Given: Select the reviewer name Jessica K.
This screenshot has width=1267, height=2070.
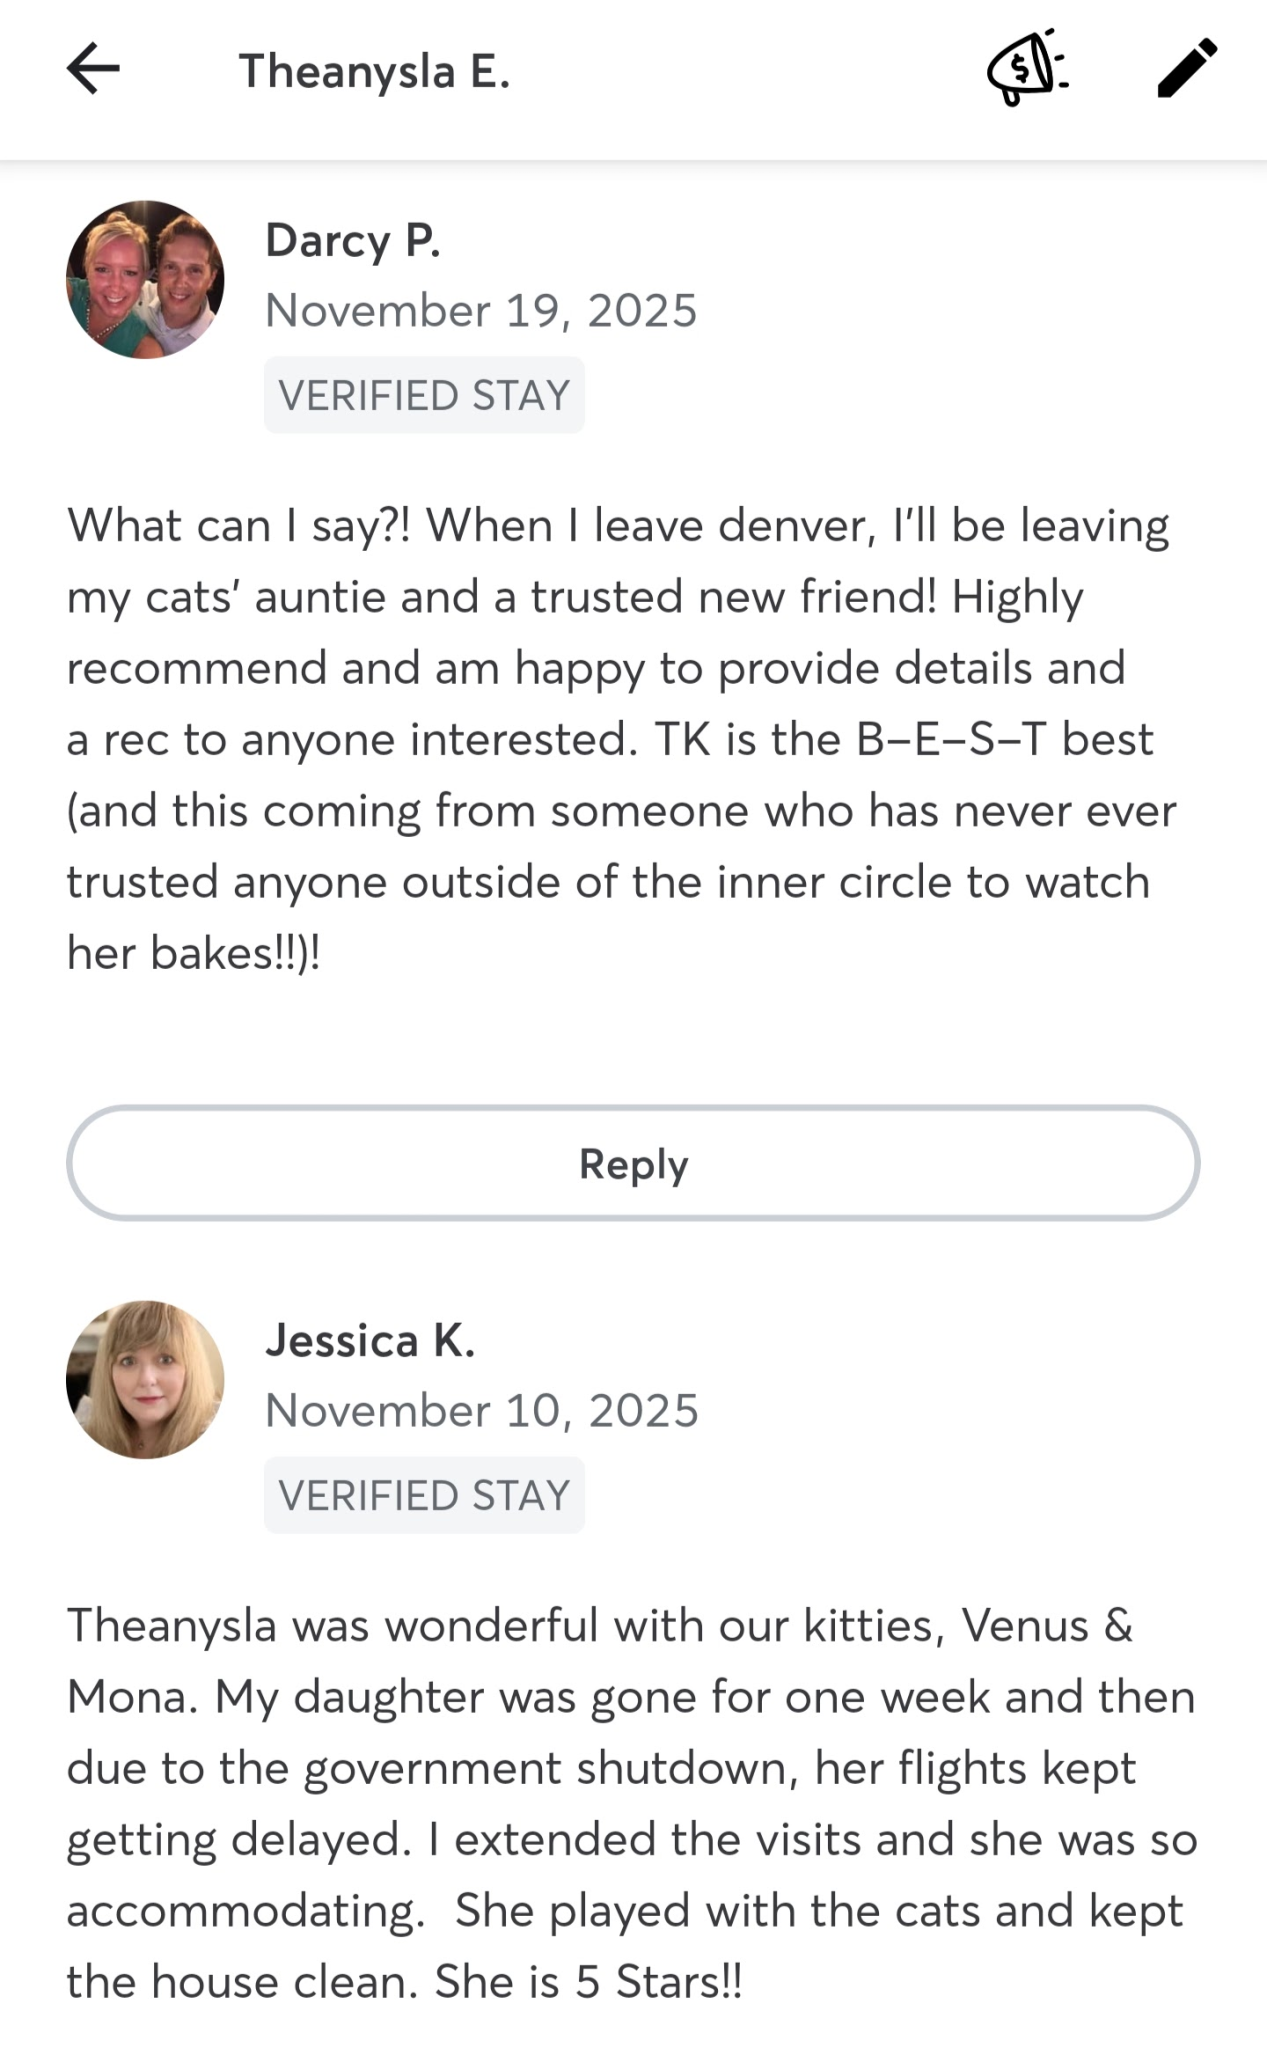Looking at the screenshot, I should 369,1341.
